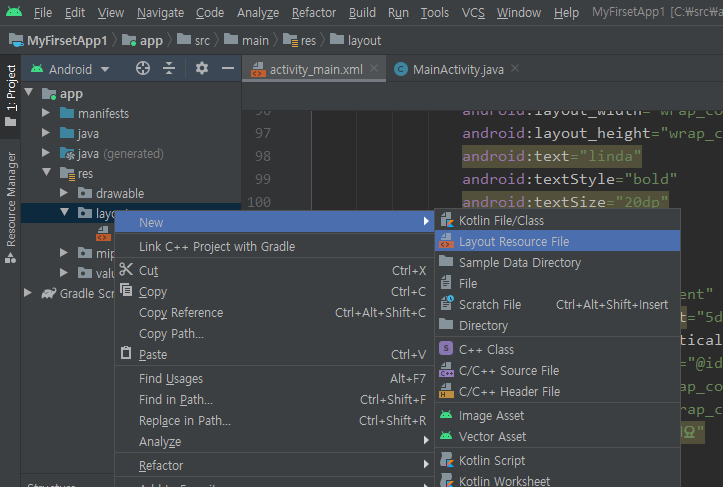The image size is (723, 487).
Task: Open the Resource Manager tool window
Action: point(11,207)
